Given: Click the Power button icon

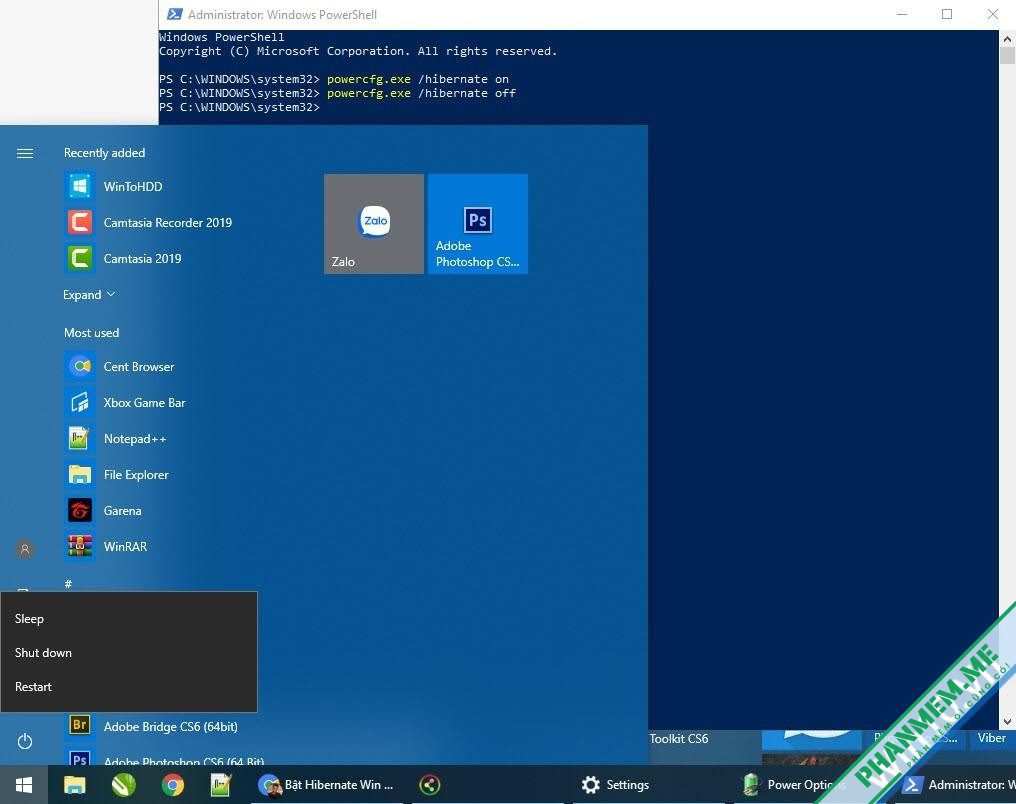Looking at the screenshot, I should click(x=25, y=741).
